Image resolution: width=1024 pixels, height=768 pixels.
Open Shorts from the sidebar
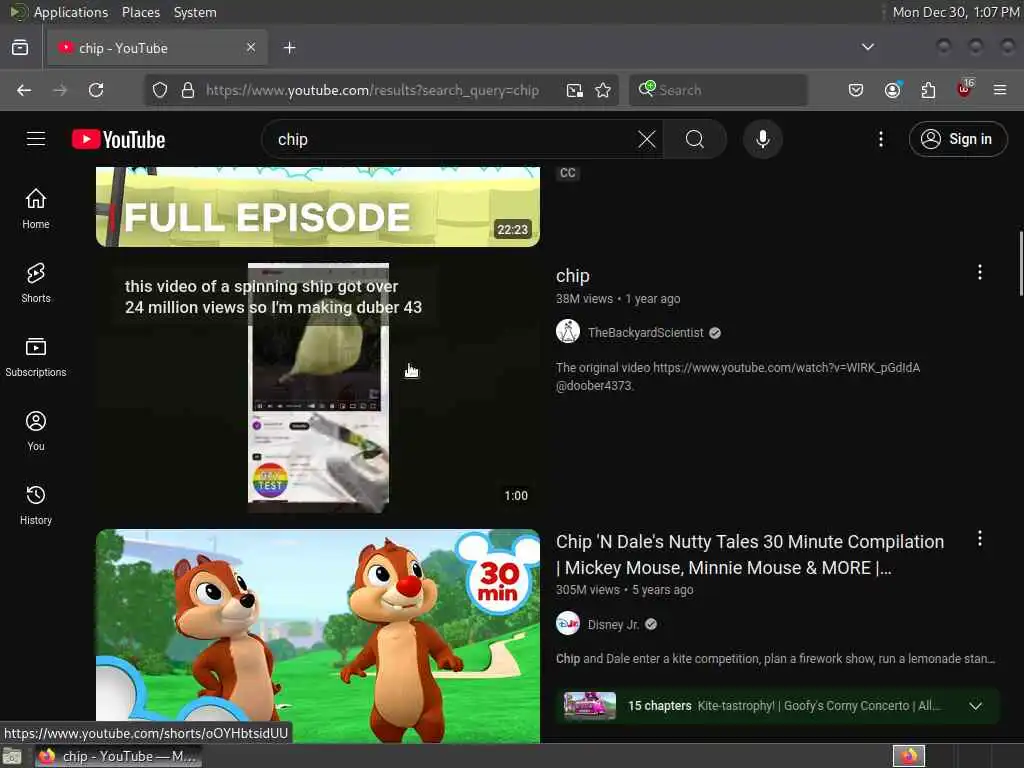pos(36,282)
